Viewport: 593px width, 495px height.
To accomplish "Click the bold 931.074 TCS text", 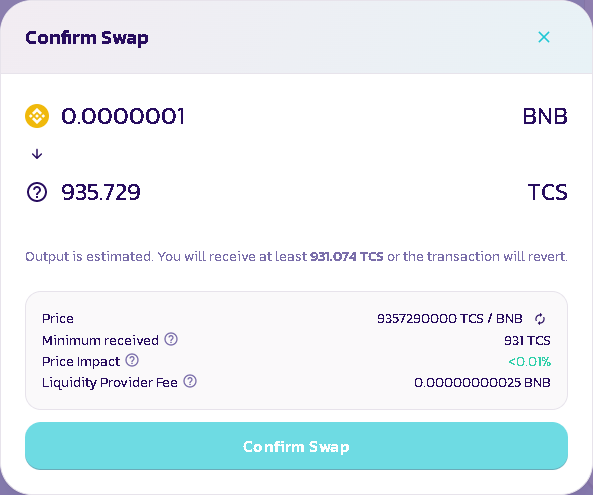I will click(x=346, y=256).
